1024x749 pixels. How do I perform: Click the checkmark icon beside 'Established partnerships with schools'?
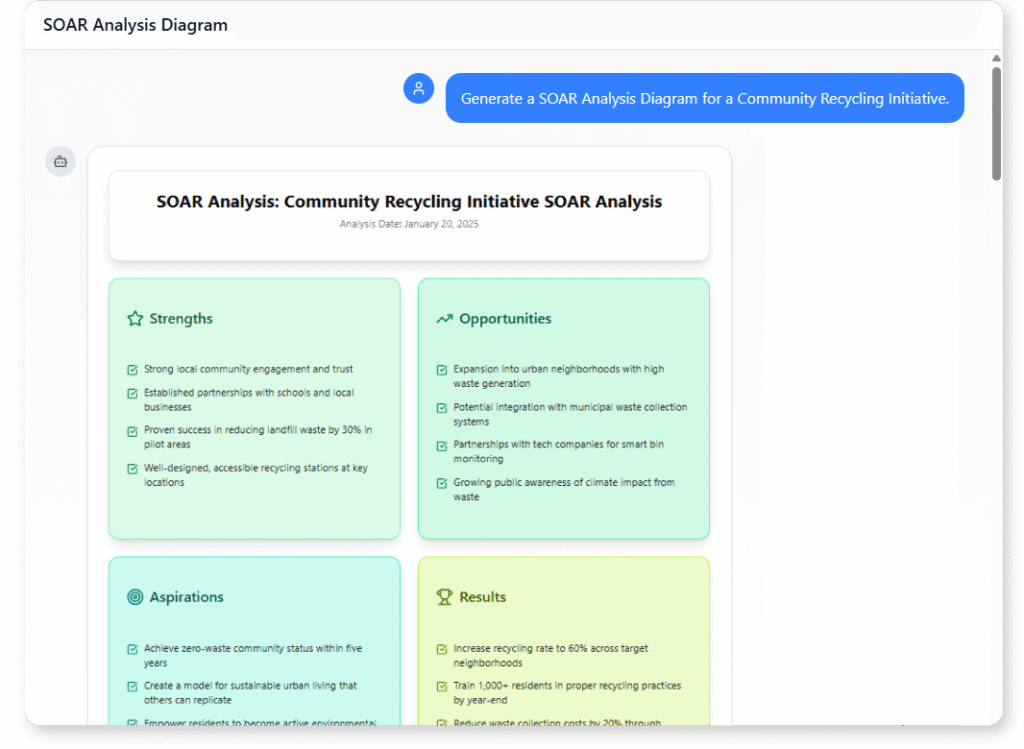point(132,393)
